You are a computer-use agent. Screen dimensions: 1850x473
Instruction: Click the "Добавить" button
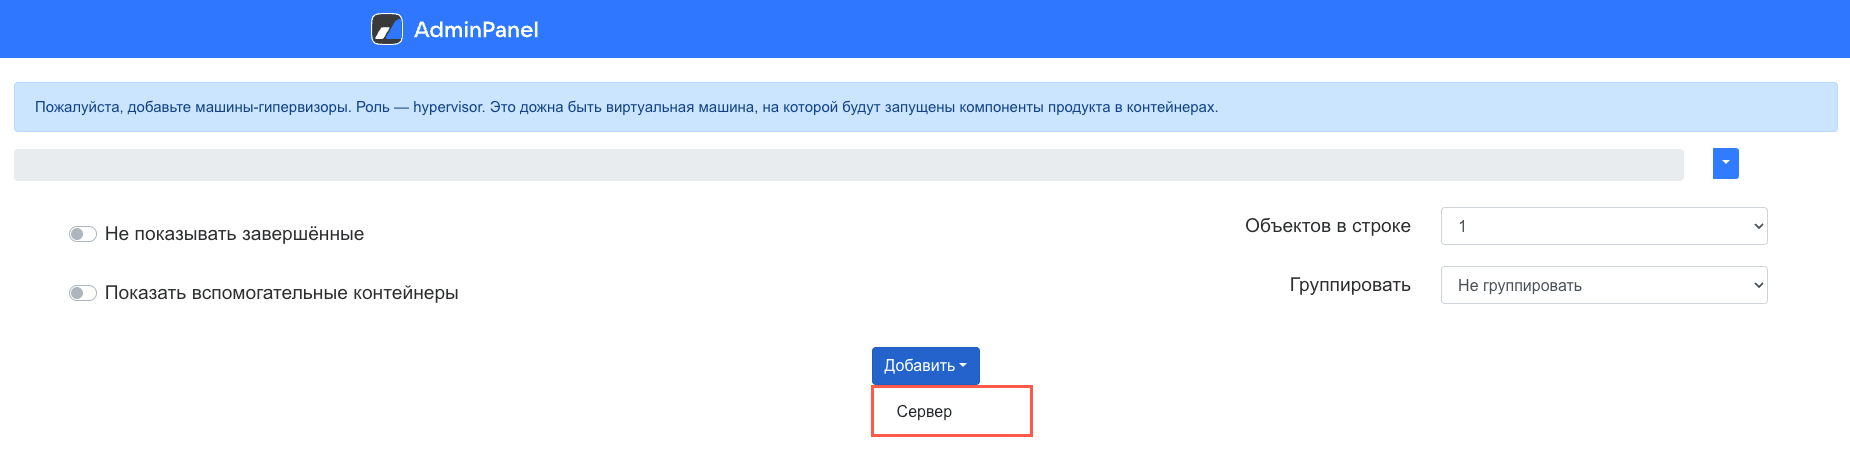[919, 366]
